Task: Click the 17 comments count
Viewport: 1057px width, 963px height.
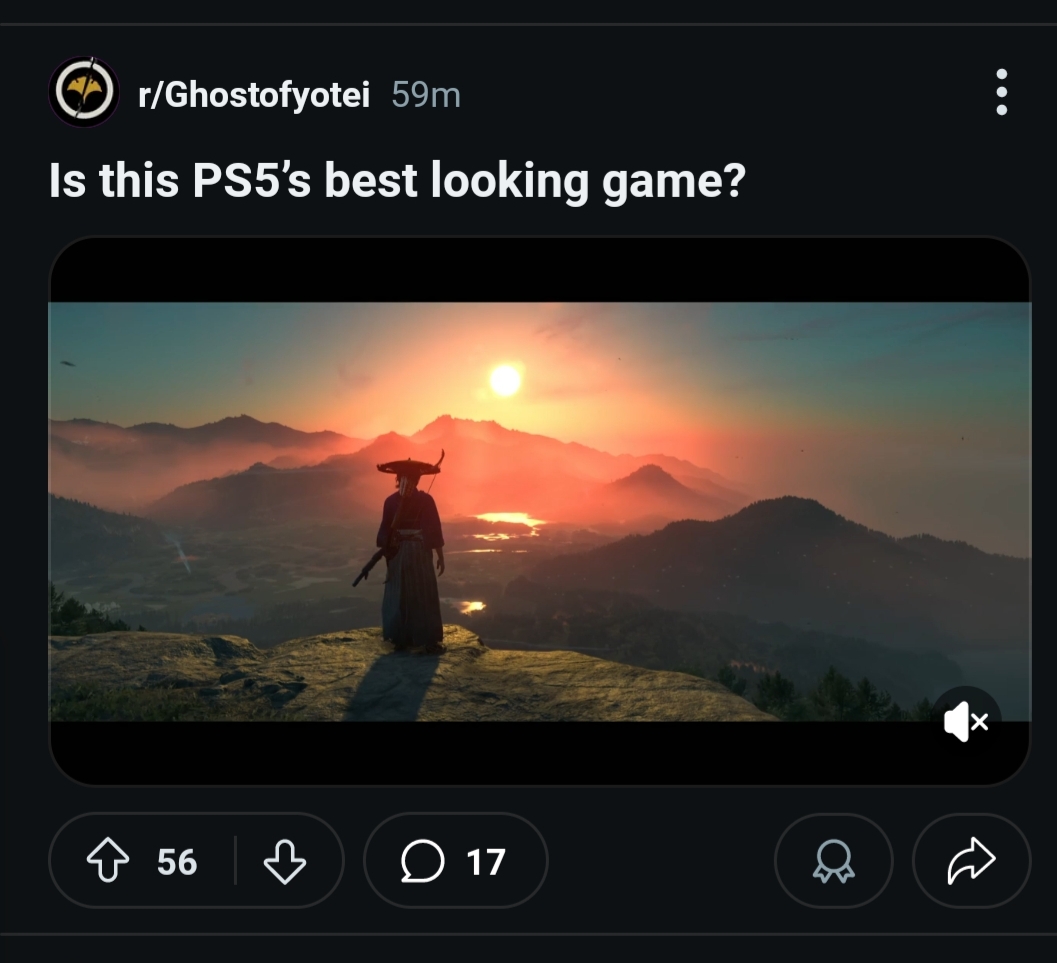Action: tap(486, 862)
